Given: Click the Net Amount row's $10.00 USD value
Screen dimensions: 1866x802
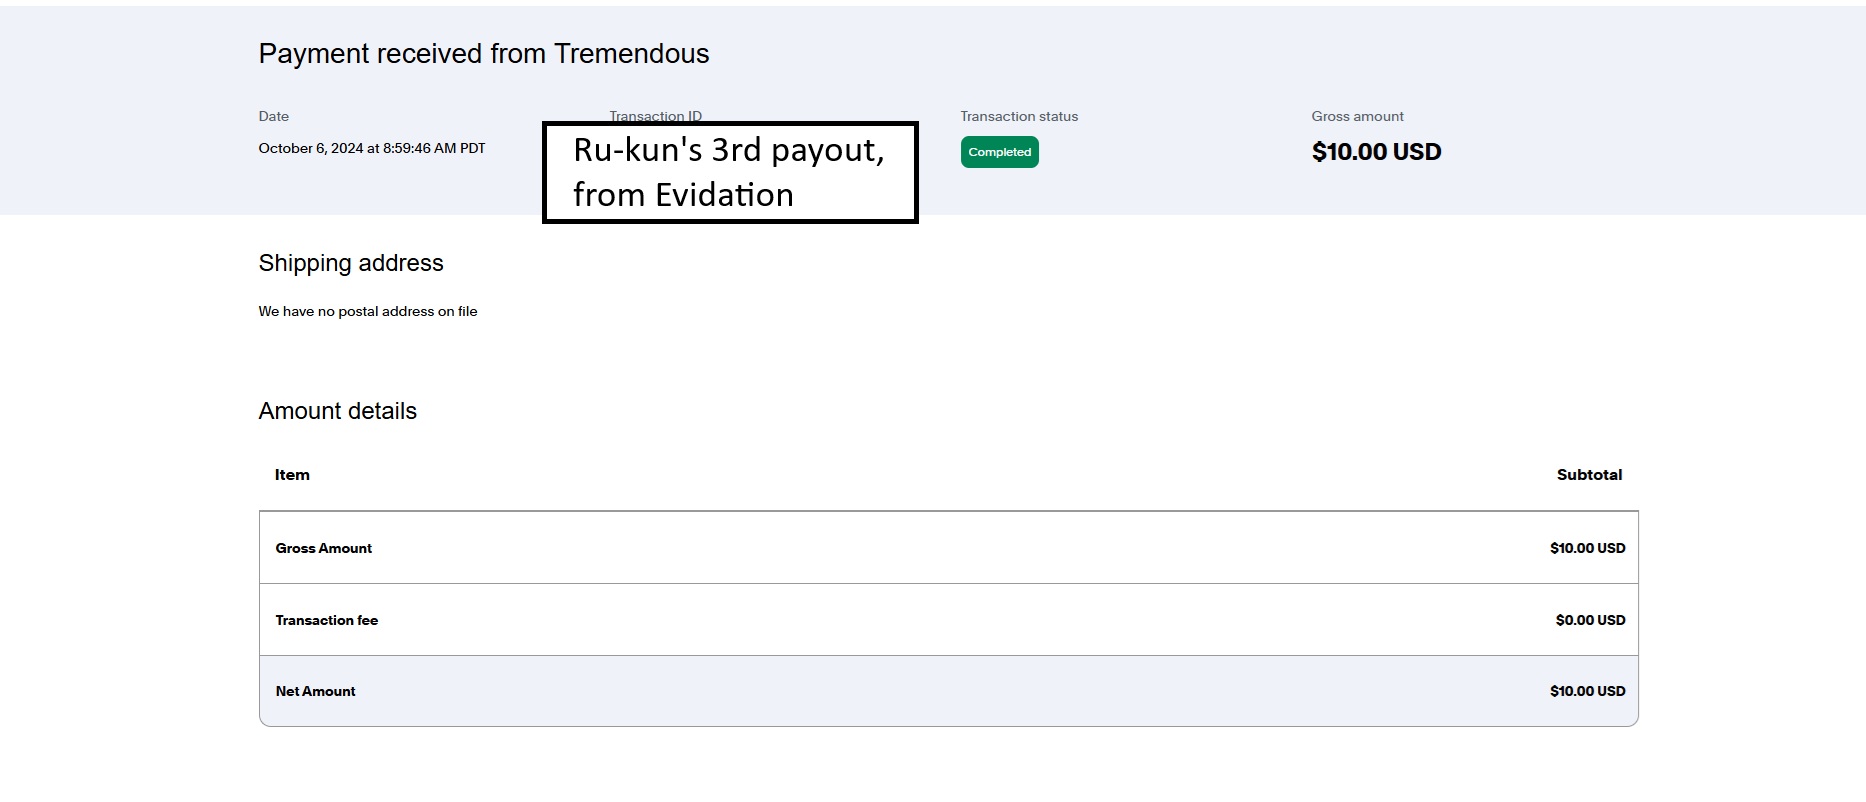Looking at the screenshot, I should point(1587,691).
